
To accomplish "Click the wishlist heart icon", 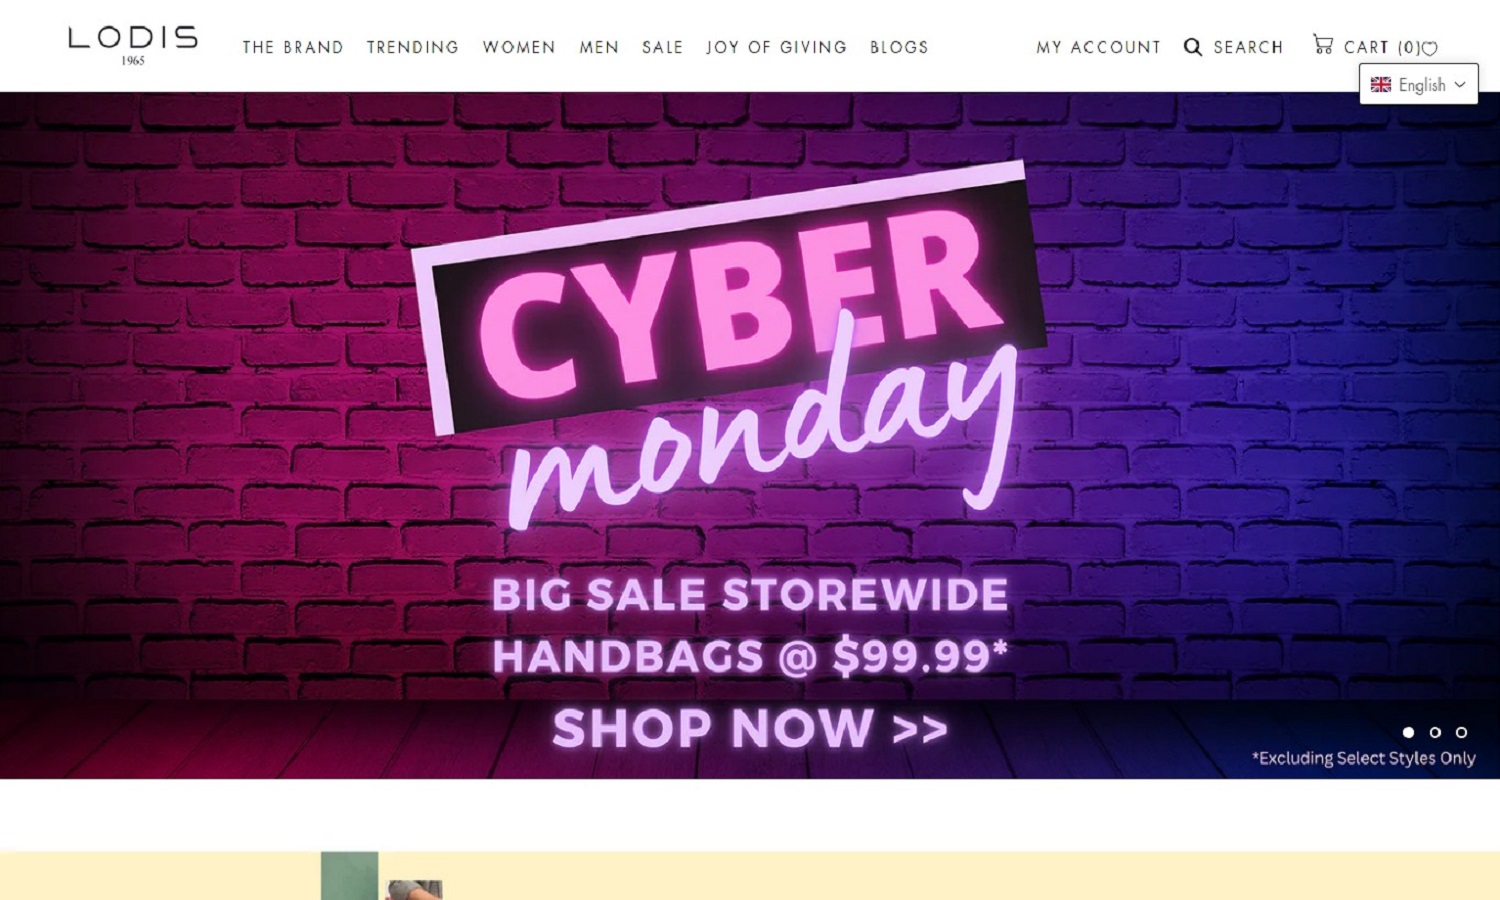I will tap(1430, 48).
